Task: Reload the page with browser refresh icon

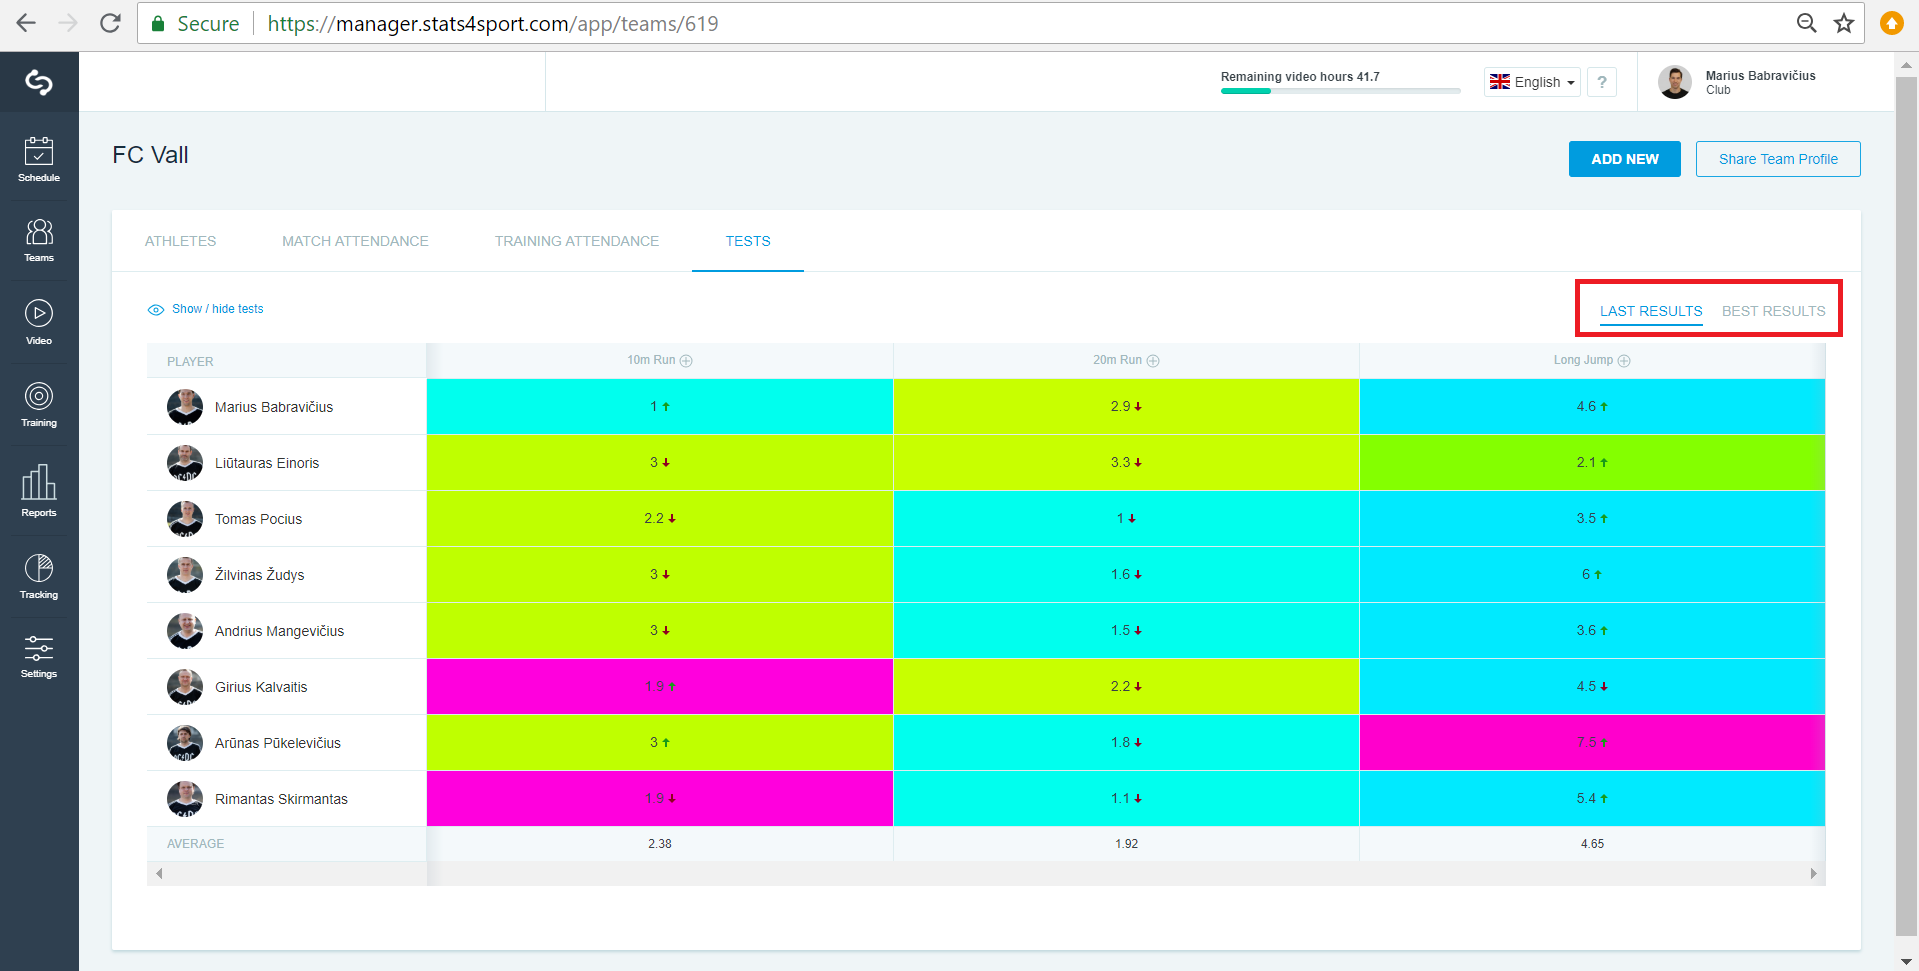Action: [x=110, y=23]
